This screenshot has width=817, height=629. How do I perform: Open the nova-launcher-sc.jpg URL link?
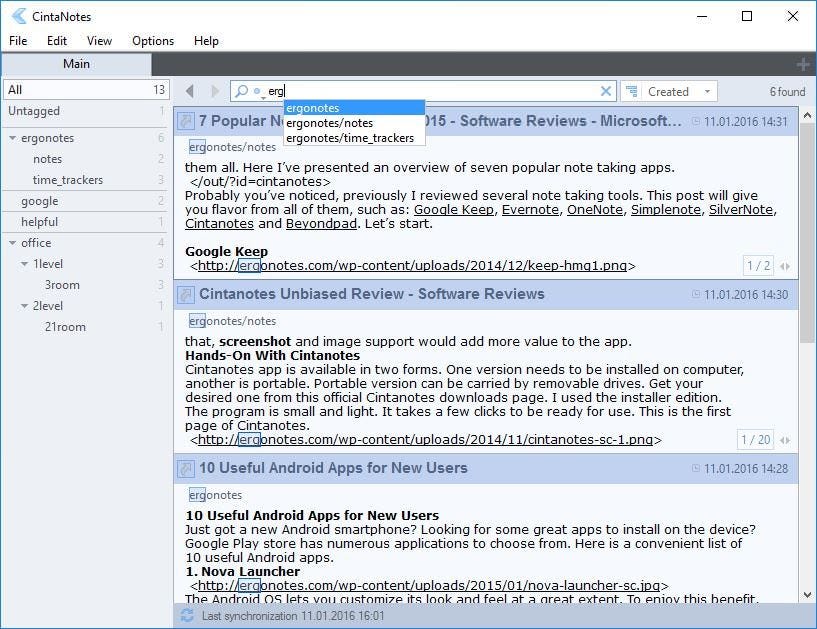coord(429,586)
